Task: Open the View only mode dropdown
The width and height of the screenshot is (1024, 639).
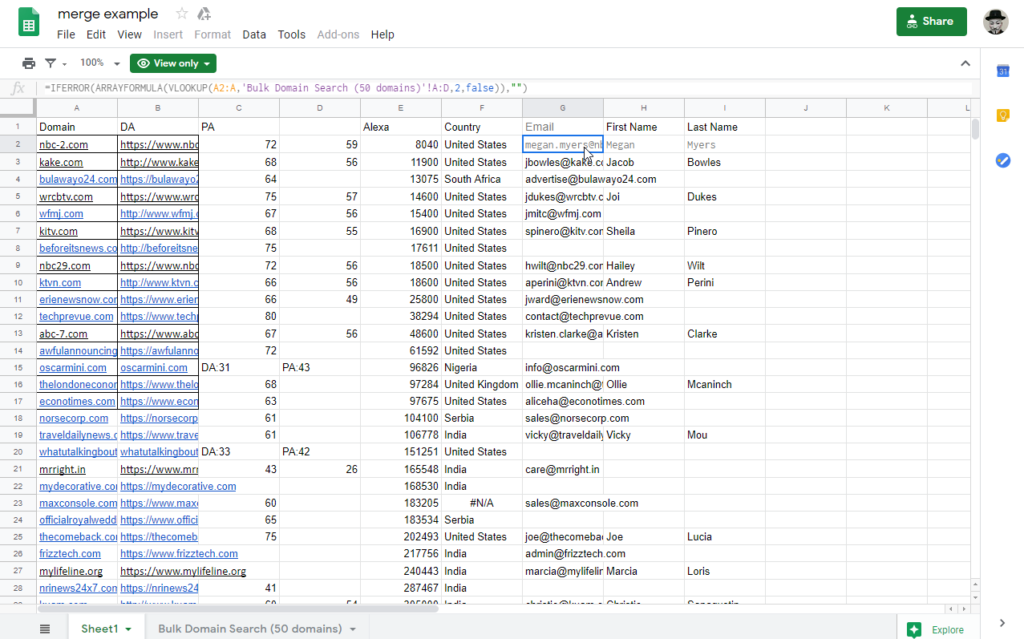Action: point(173,63)
